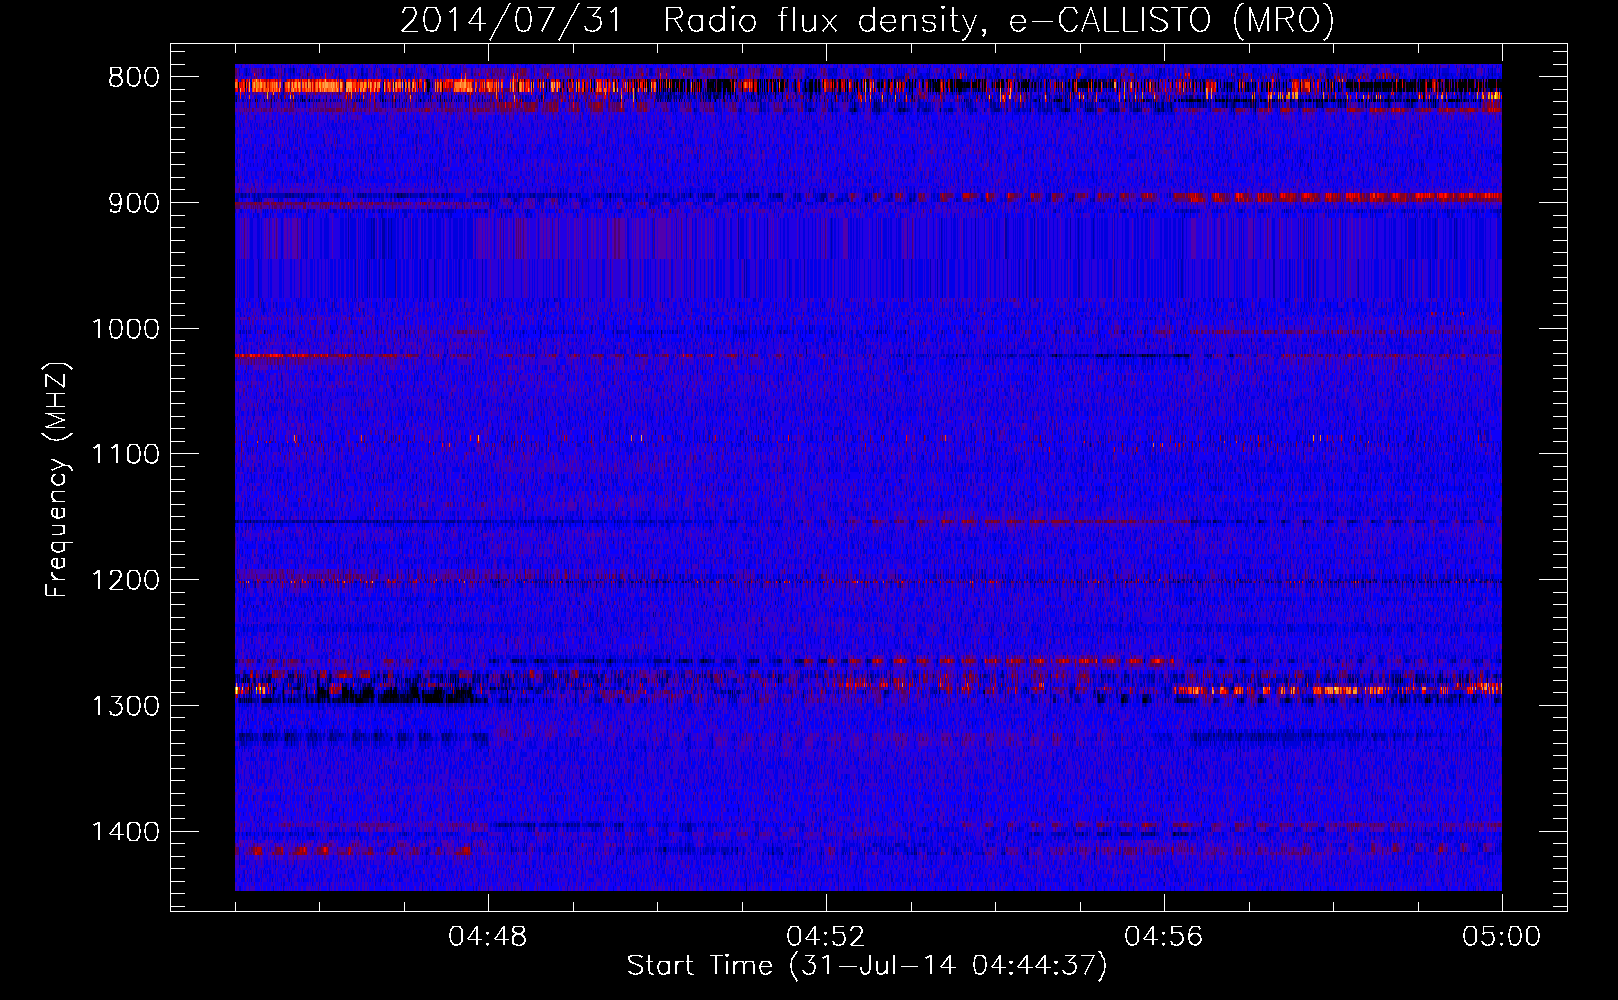Select the 800 frequency tick label

click(x=132, y=78)
